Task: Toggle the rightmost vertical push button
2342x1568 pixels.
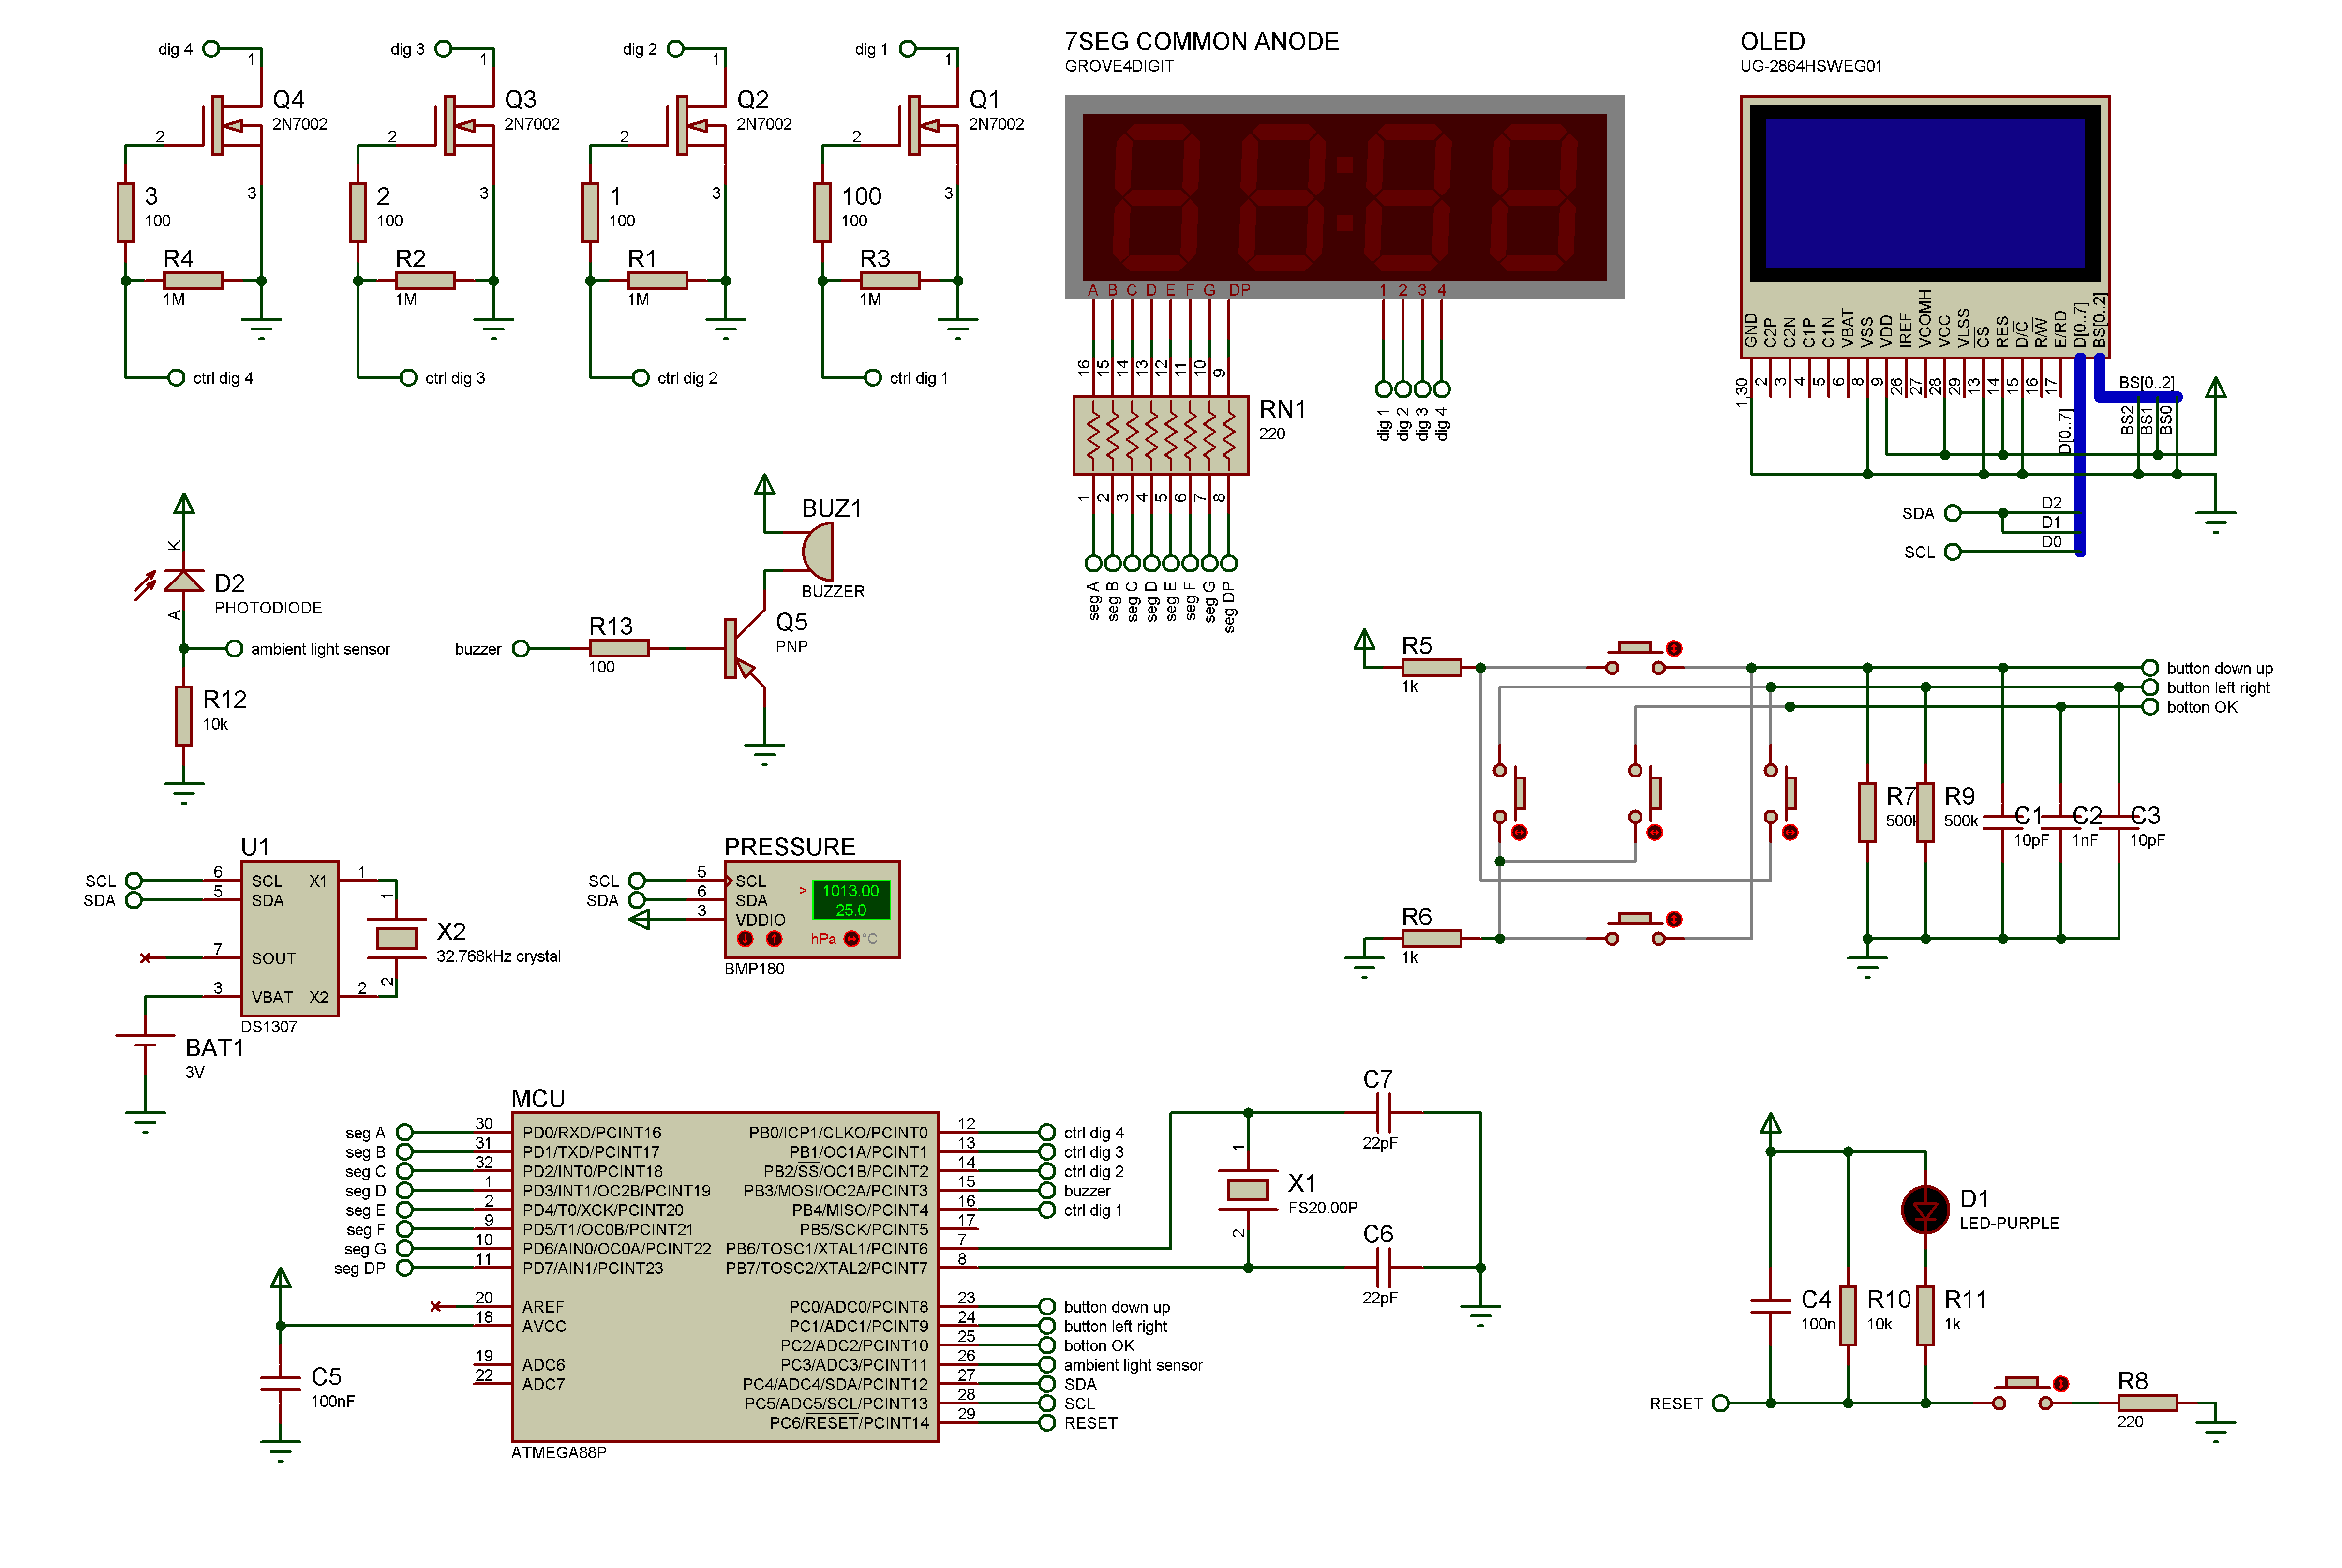Action: point(1780,793)
